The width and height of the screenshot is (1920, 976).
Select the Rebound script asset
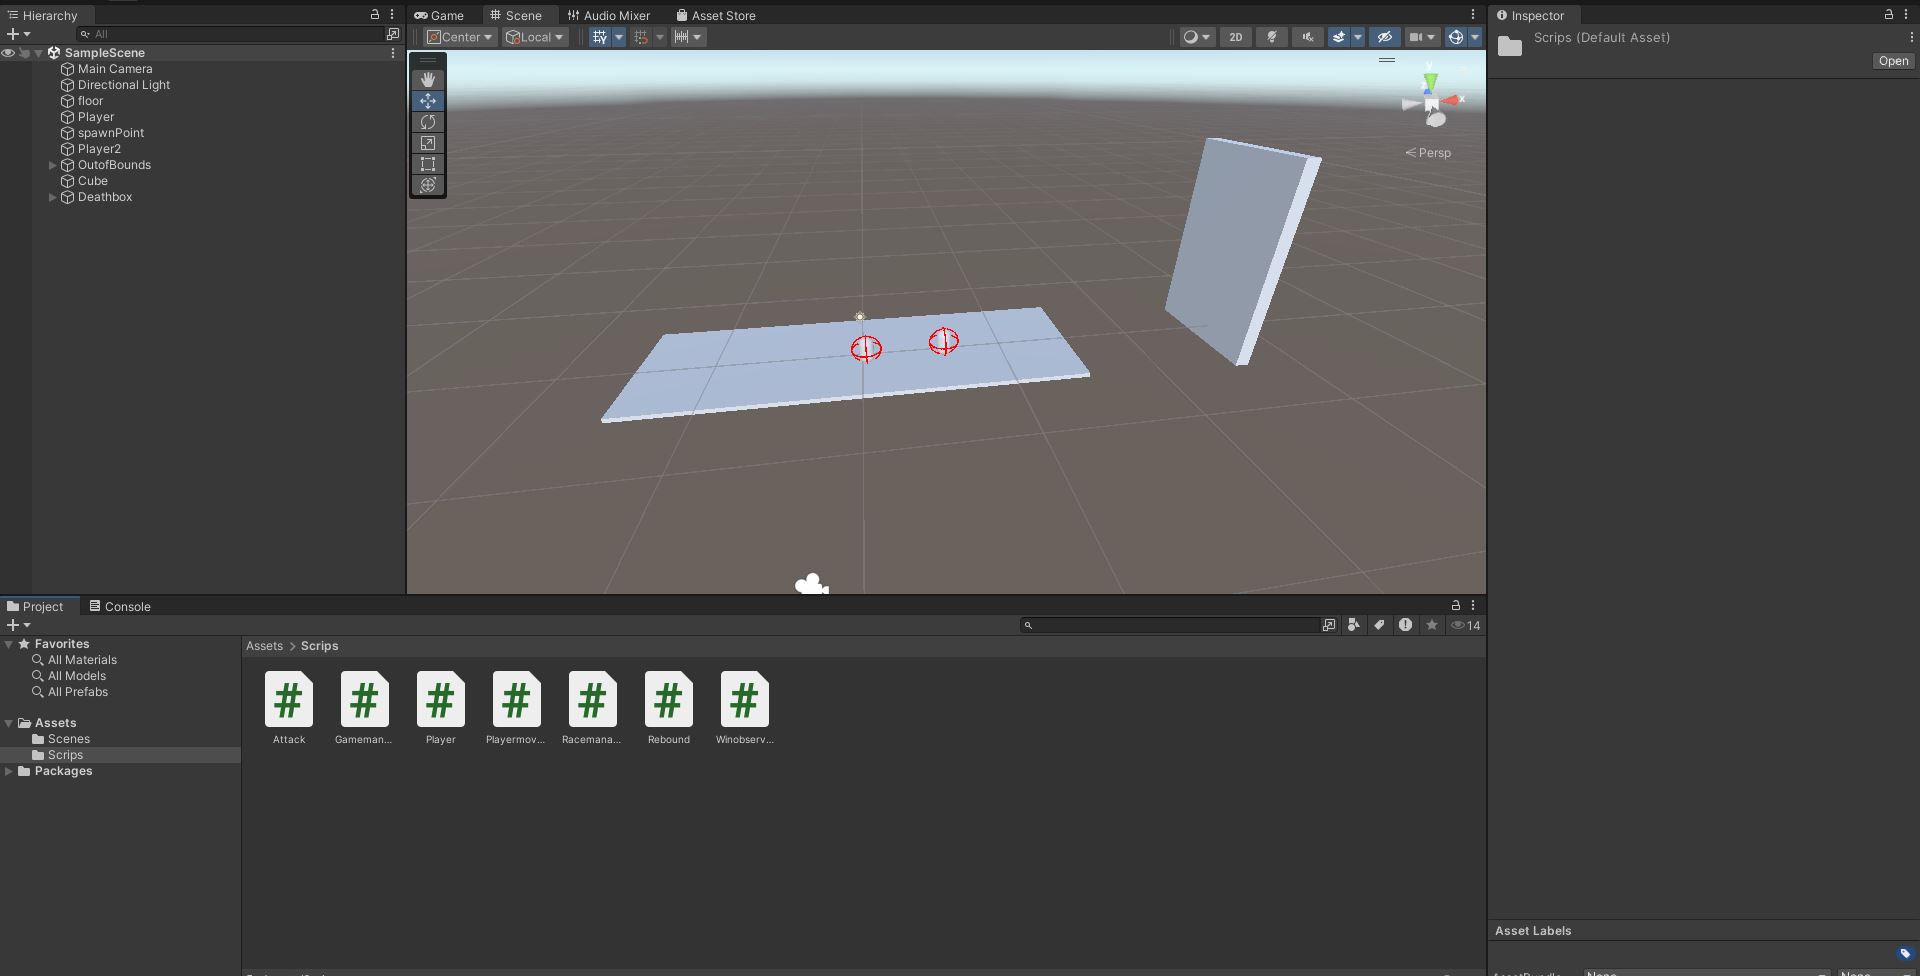point(668,708)
